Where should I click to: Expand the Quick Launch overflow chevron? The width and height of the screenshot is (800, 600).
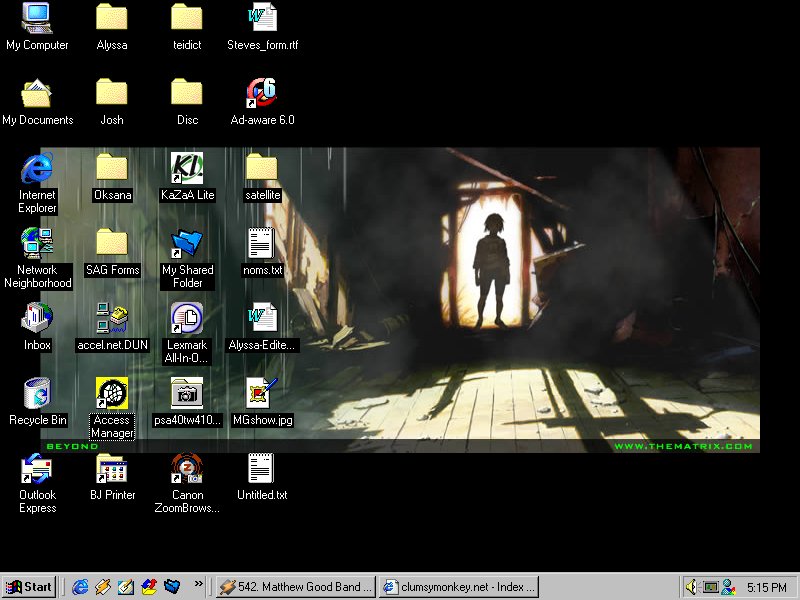[198, 583]
